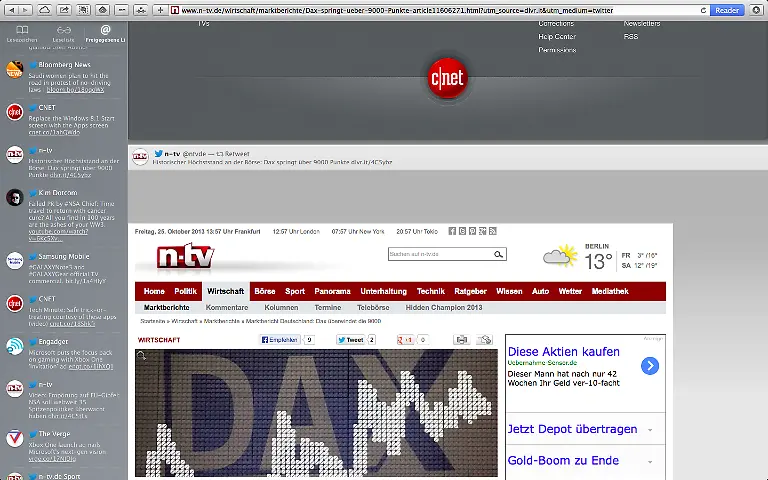Screen dimensions: 768x480
Task: Open RSS link in CNET footer
Action: pyautogui.click(x=631, y=37)
